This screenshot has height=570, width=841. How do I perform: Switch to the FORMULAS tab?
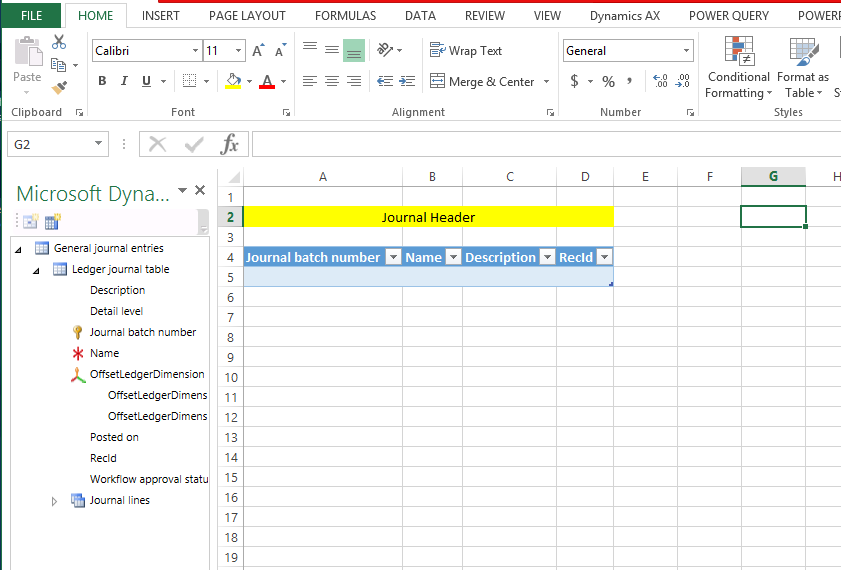click(x=345, y=16)
